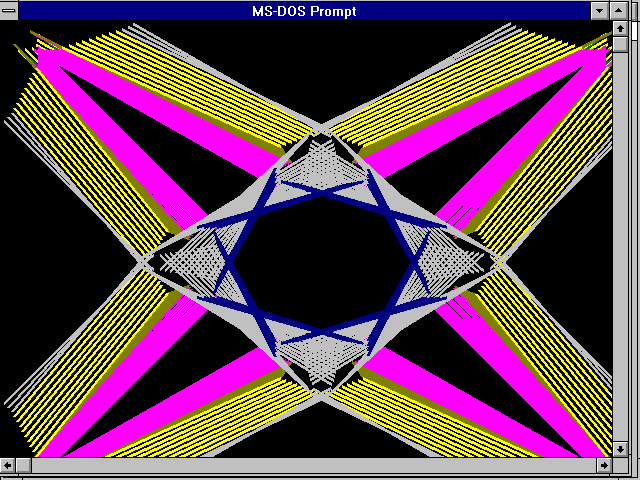Select the horizontal scrollbar thumb box
This screenshot has height=480, width=640.
[23, 465]
